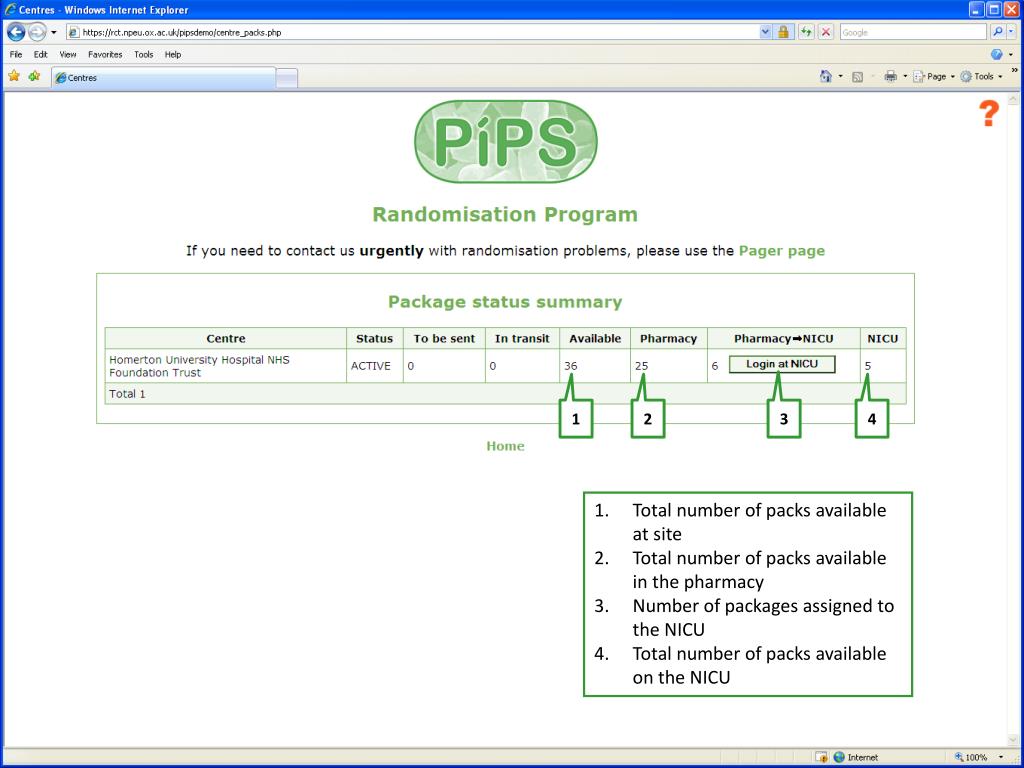Click the popup blocker status bar icon
Viewport: 1024px width, 768px height.
point(822,758)
